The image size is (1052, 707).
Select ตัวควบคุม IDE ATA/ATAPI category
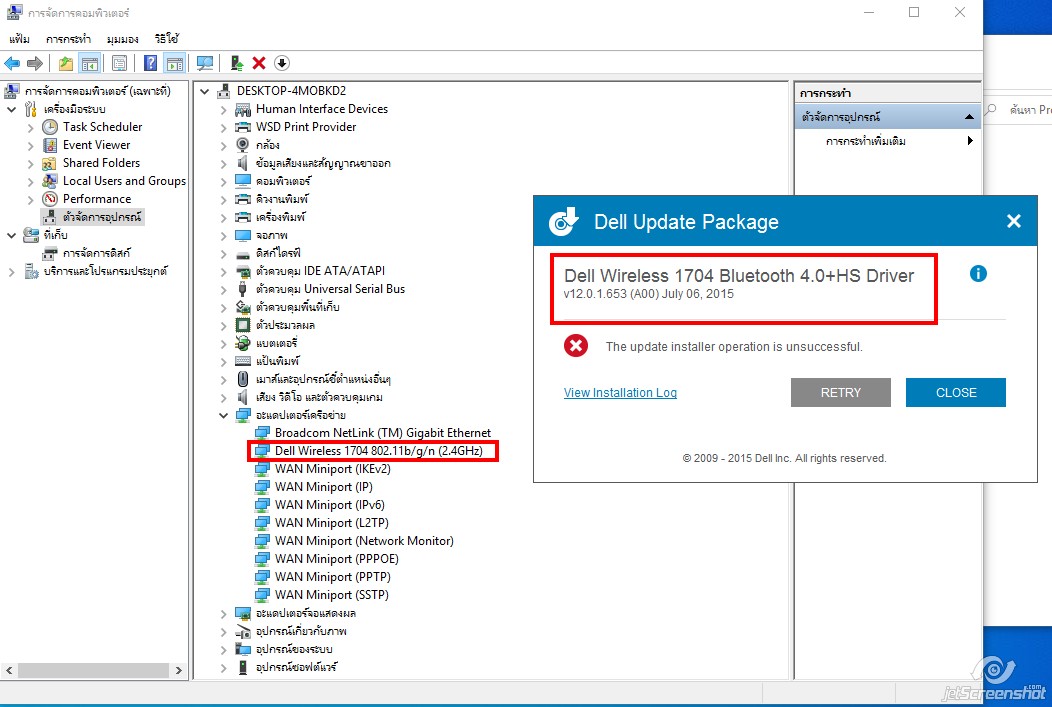[320, 271]
